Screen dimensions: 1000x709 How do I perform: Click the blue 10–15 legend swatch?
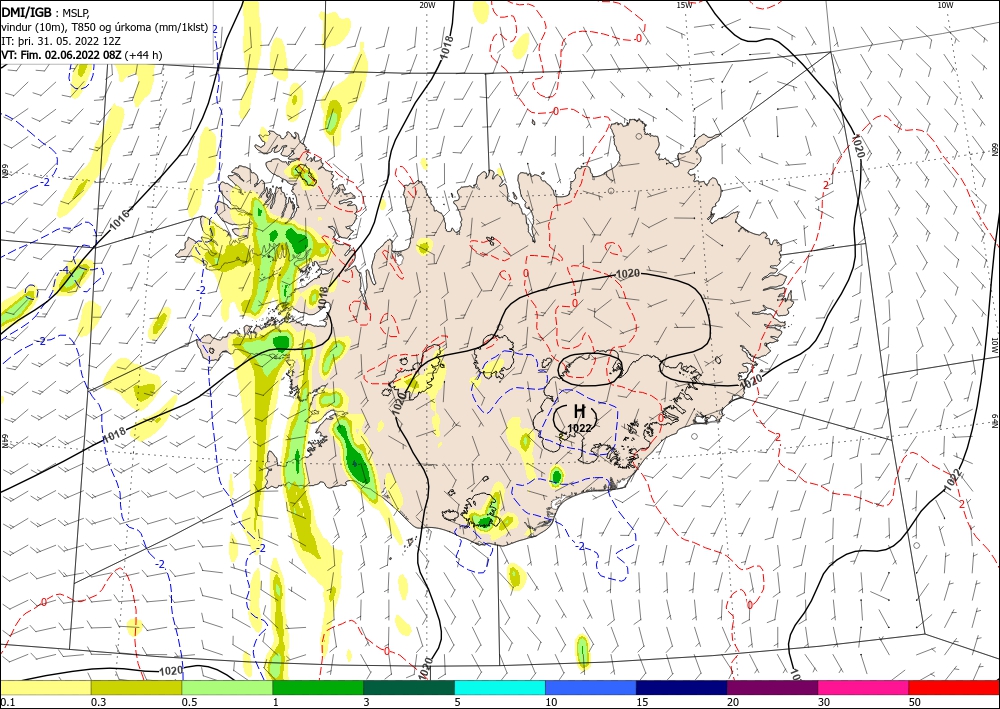coord(591,687)
